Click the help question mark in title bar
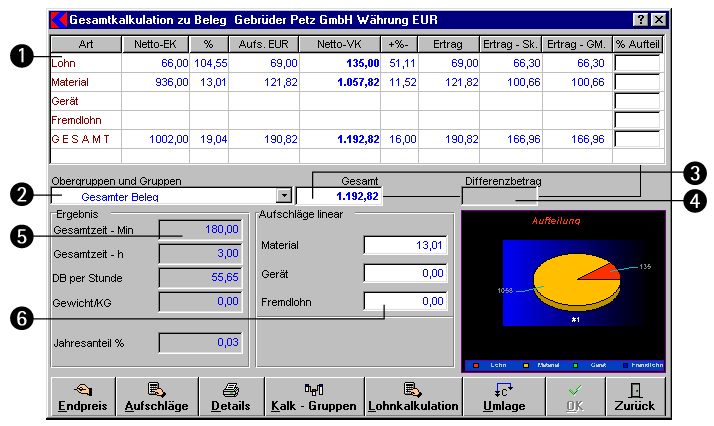Viewport: 714px width, 426px height. point(640,20)
